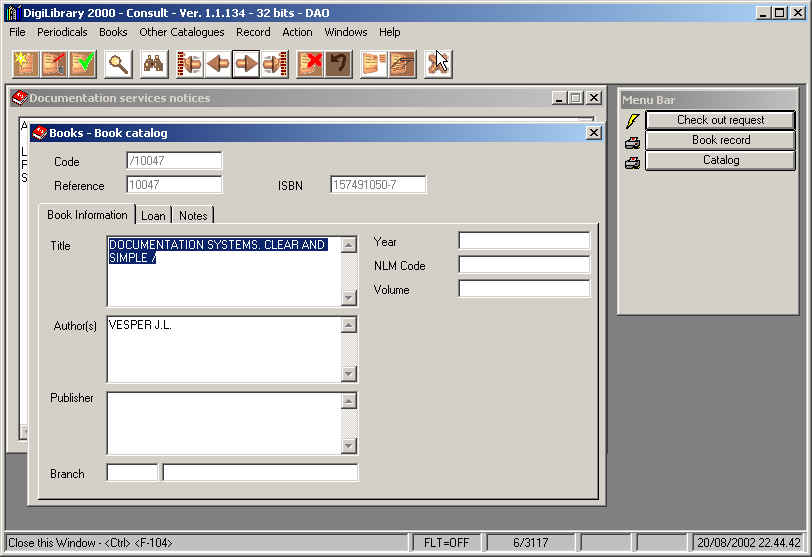Click the lightning bolt icon beside Check out request
812x557 pixels.
click(632, 121)
